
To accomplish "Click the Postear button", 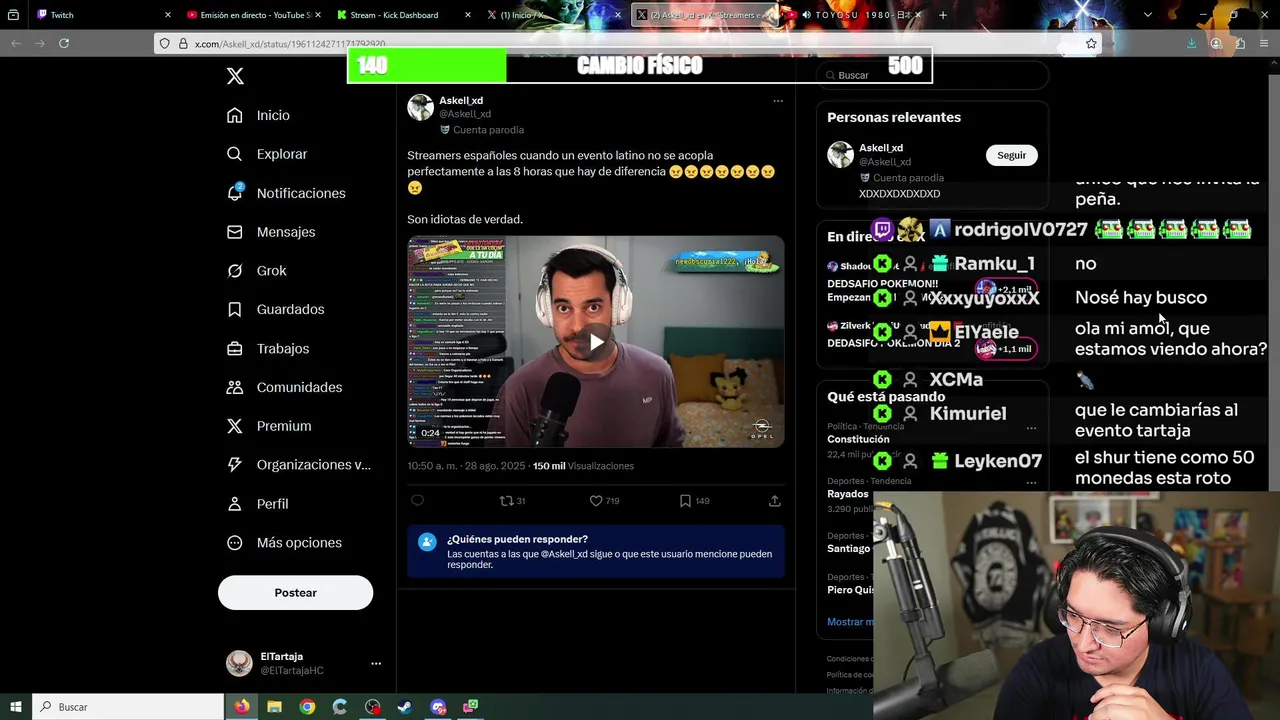I will [295, 593].
